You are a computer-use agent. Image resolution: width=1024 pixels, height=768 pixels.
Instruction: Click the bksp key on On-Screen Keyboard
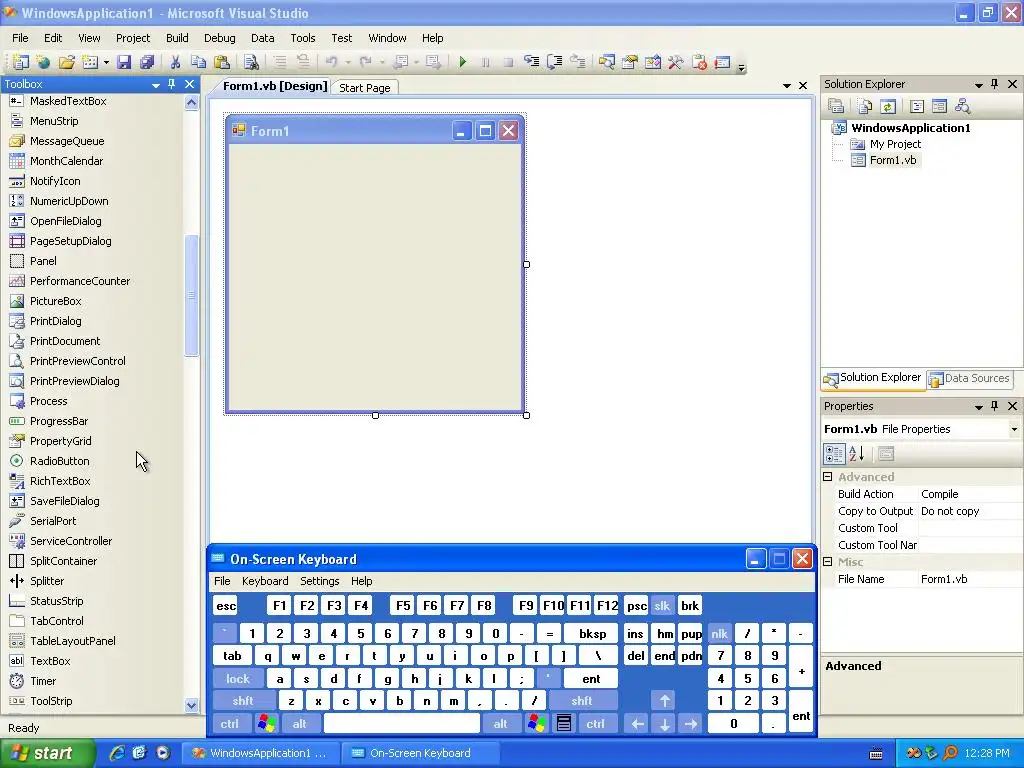coord(592,634)
